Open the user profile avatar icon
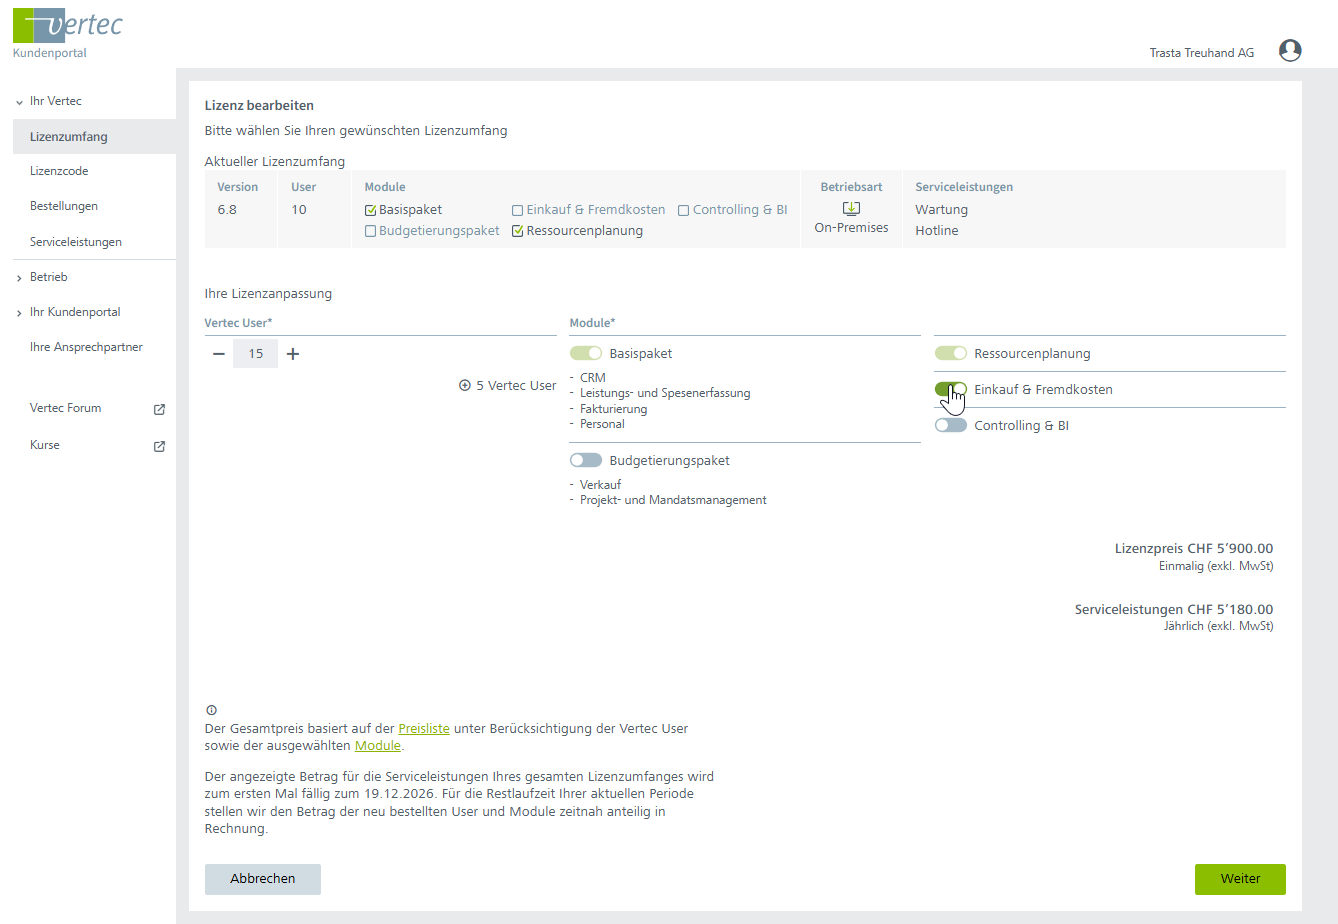 click(1290, 51)
